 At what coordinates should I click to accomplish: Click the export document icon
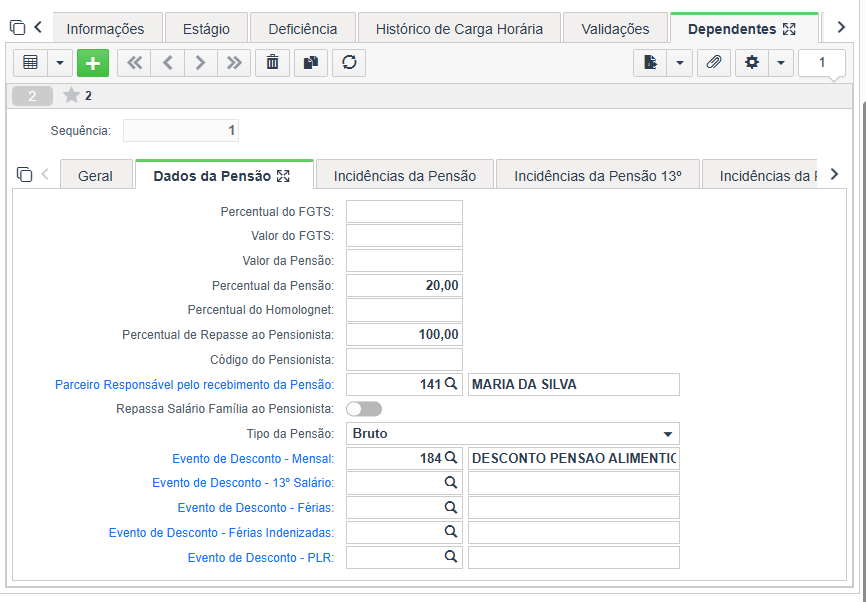[650, 63]
